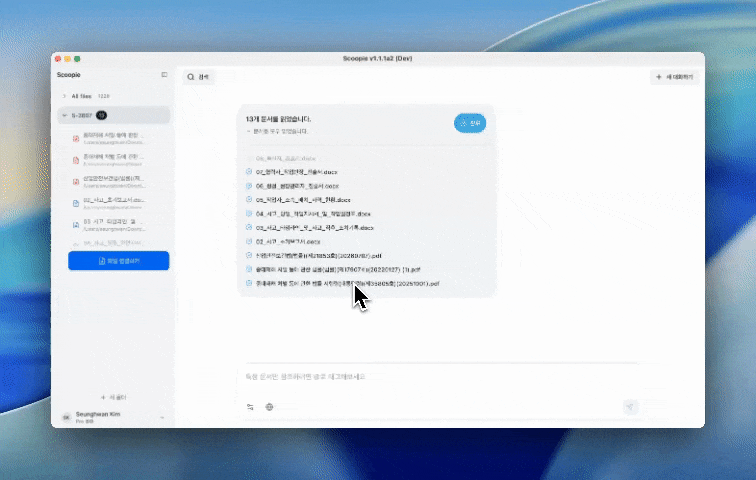Collapse the S-2807 folder chevron
This screenshot has height=480, width=756.
pyautogui.click(x=65, y=116)
